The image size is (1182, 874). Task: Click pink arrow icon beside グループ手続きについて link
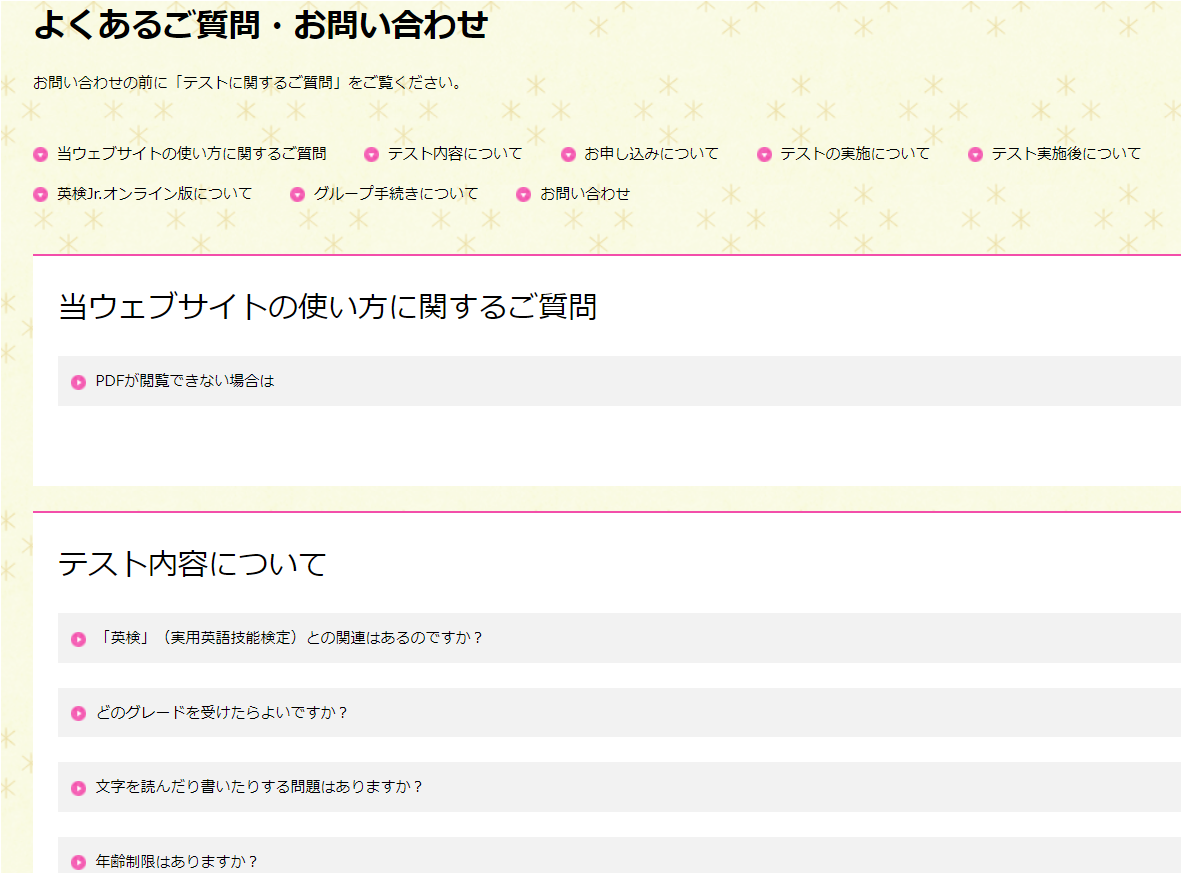297,195
